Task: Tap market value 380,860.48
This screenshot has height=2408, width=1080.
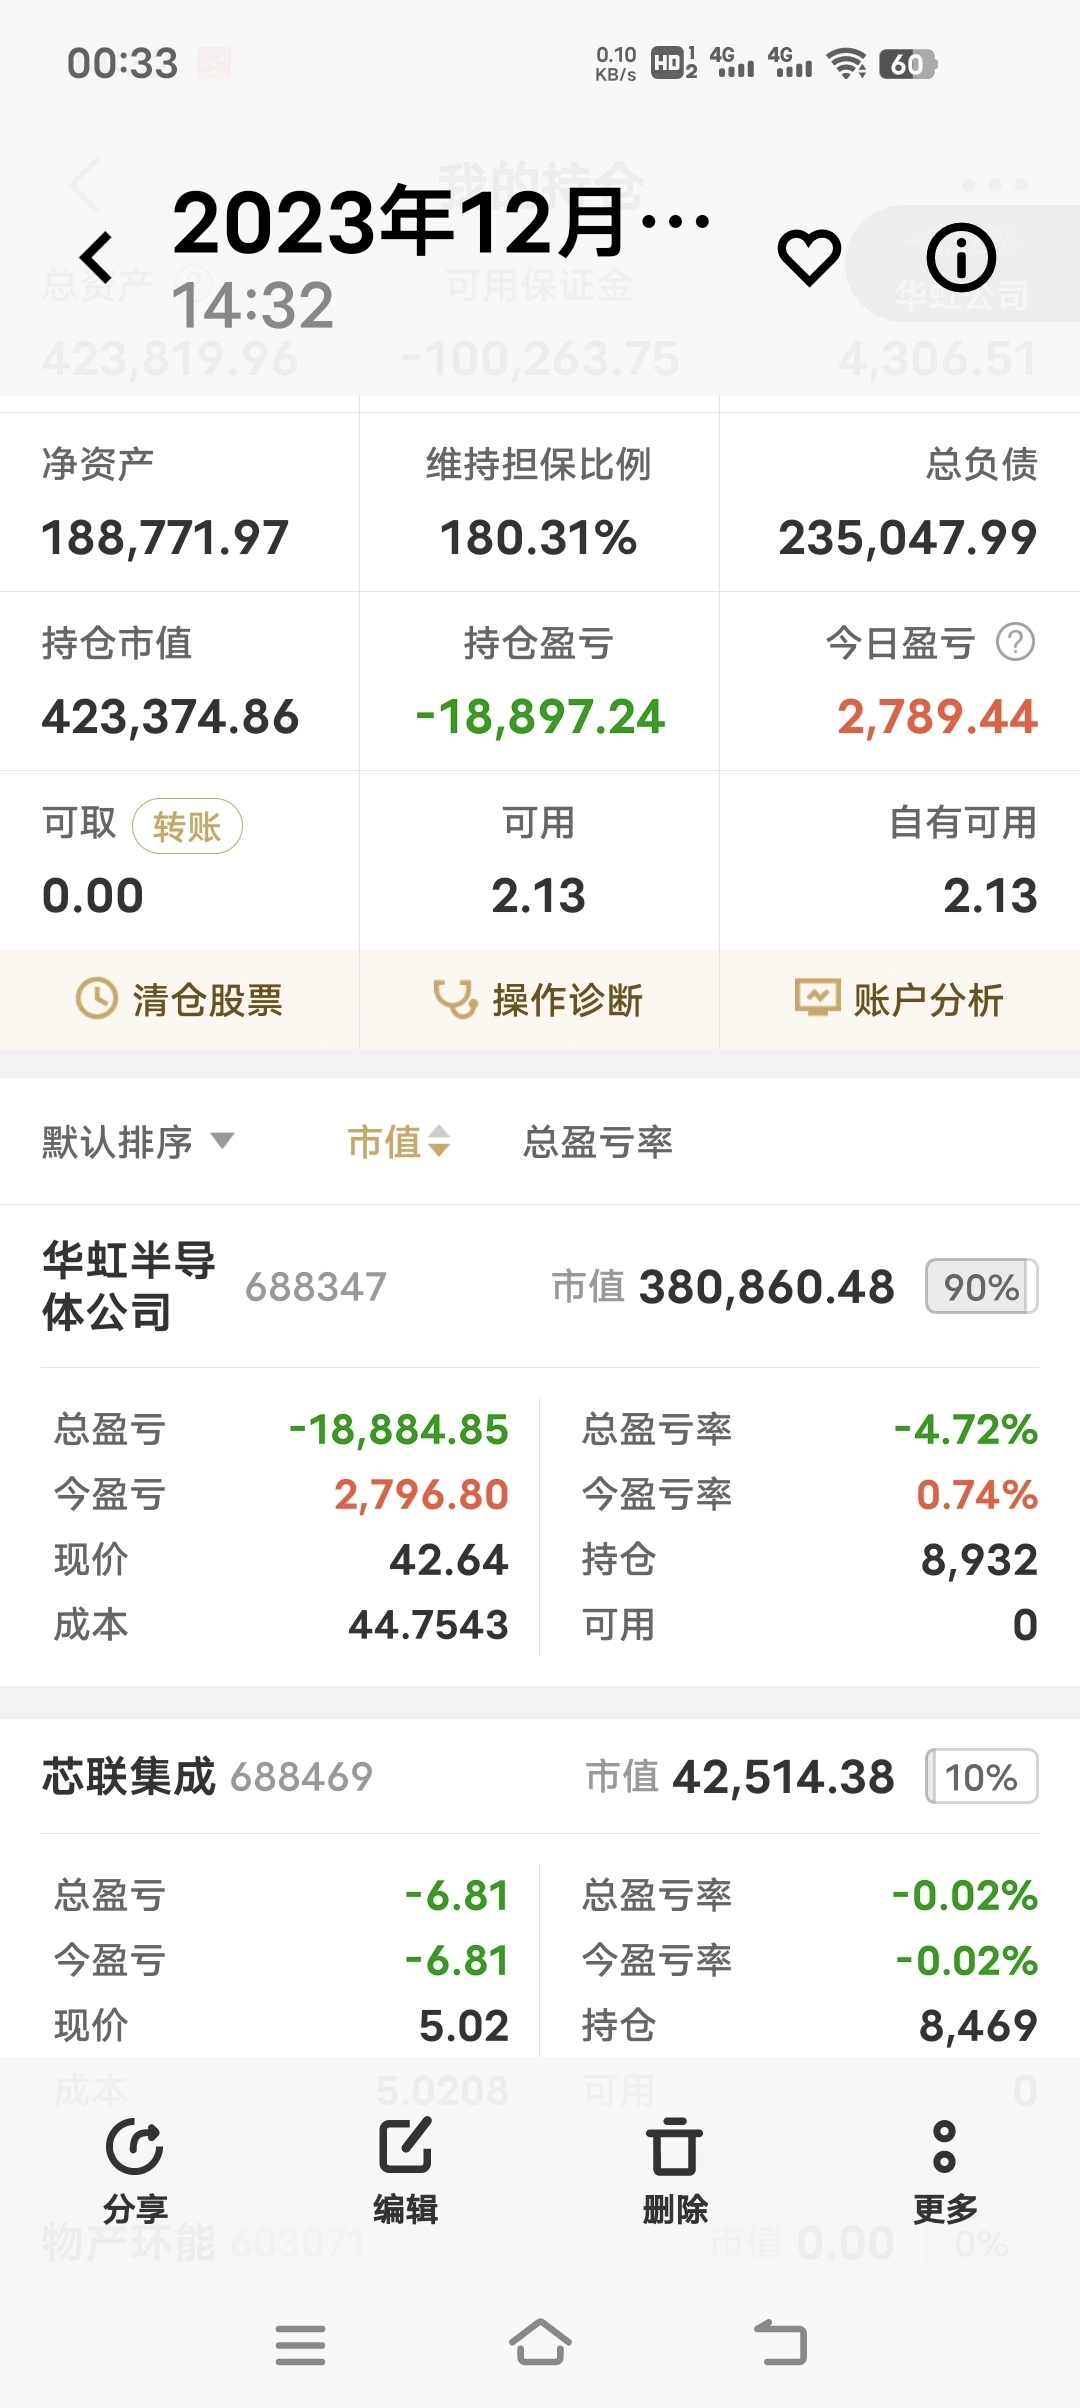Action: [x=767, y=1287]
